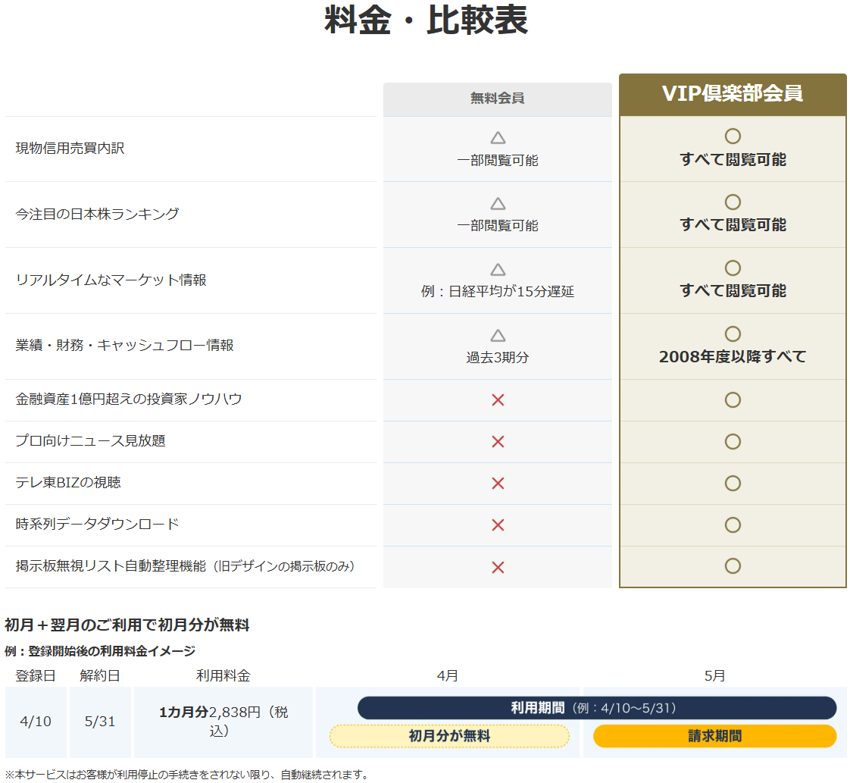Click the 1カ月分2,838円（税込） cell
850x783 pixels.
(x=223, y=722)
